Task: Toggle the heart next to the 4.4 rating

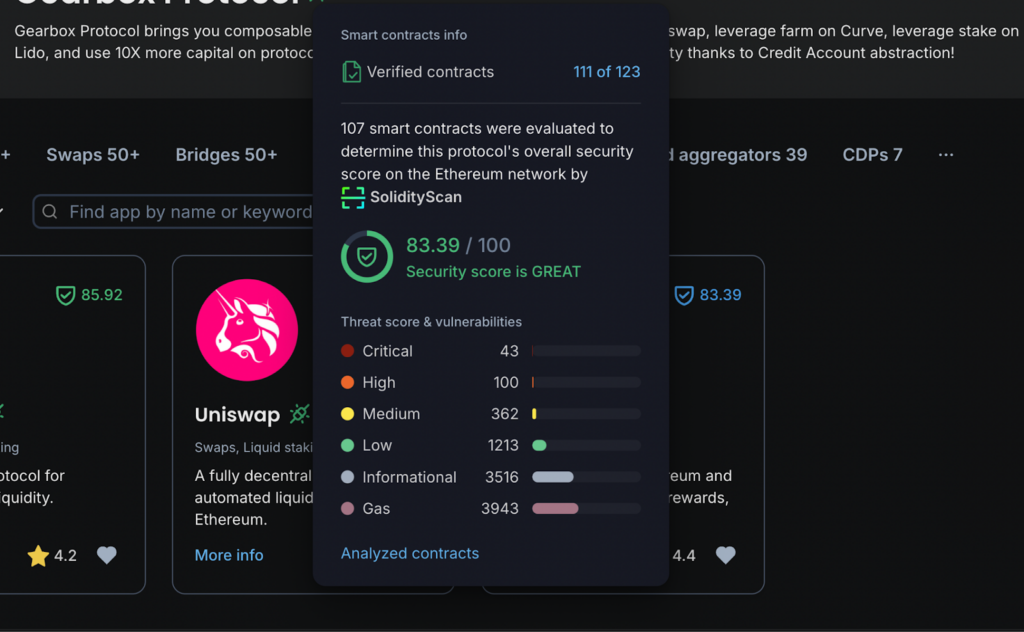Action: point(725,556)
